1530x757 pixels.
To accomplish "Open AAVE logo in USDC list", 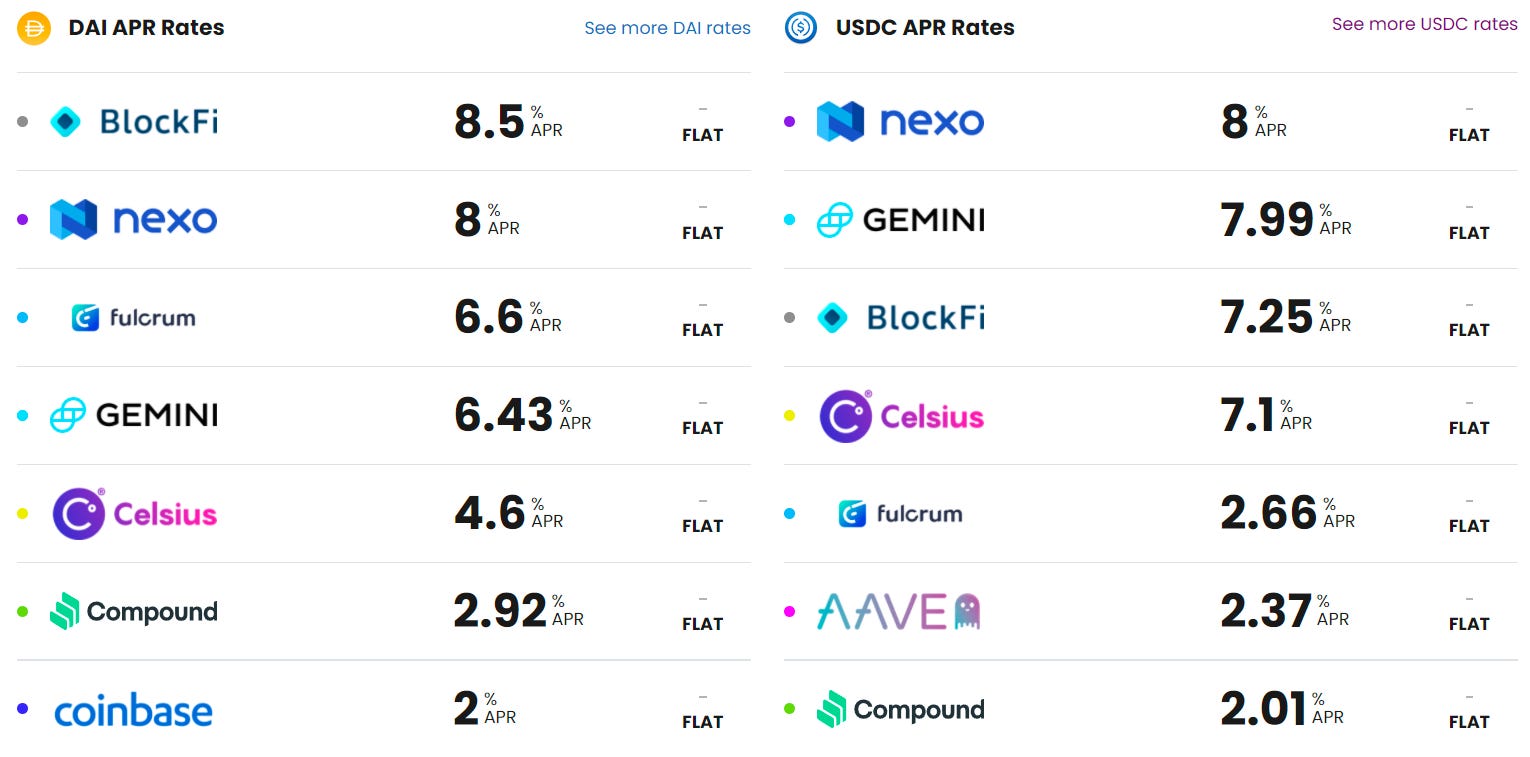I will [899, 611].
